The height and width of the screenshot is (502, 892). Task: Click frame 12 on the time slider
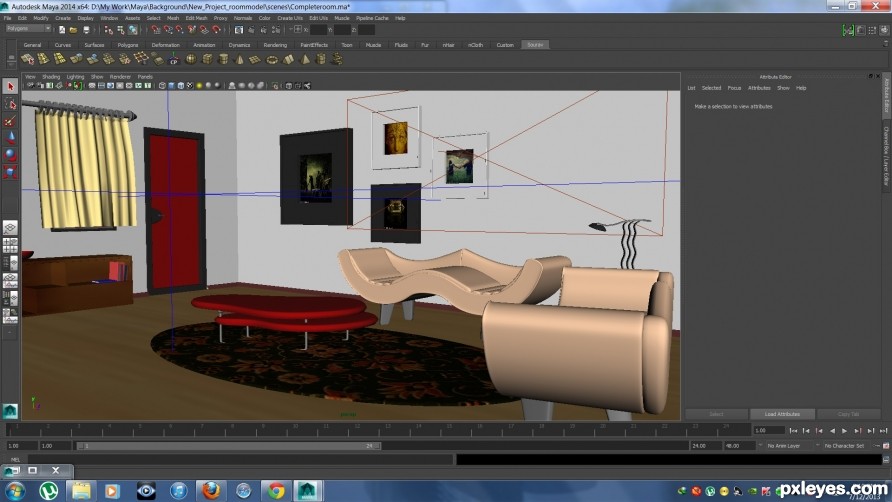[x=356, y=428]
